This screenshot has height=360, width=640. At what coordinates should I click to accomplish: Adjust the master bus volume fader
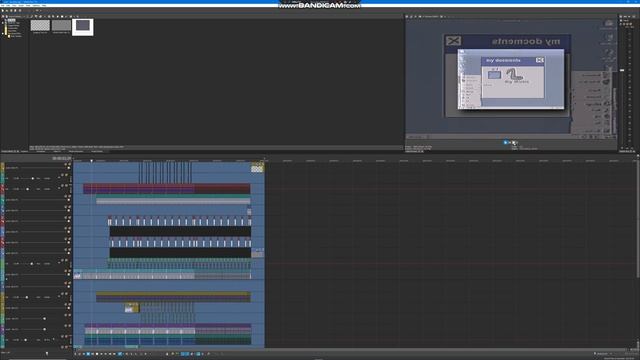click(x=622, y=70)
